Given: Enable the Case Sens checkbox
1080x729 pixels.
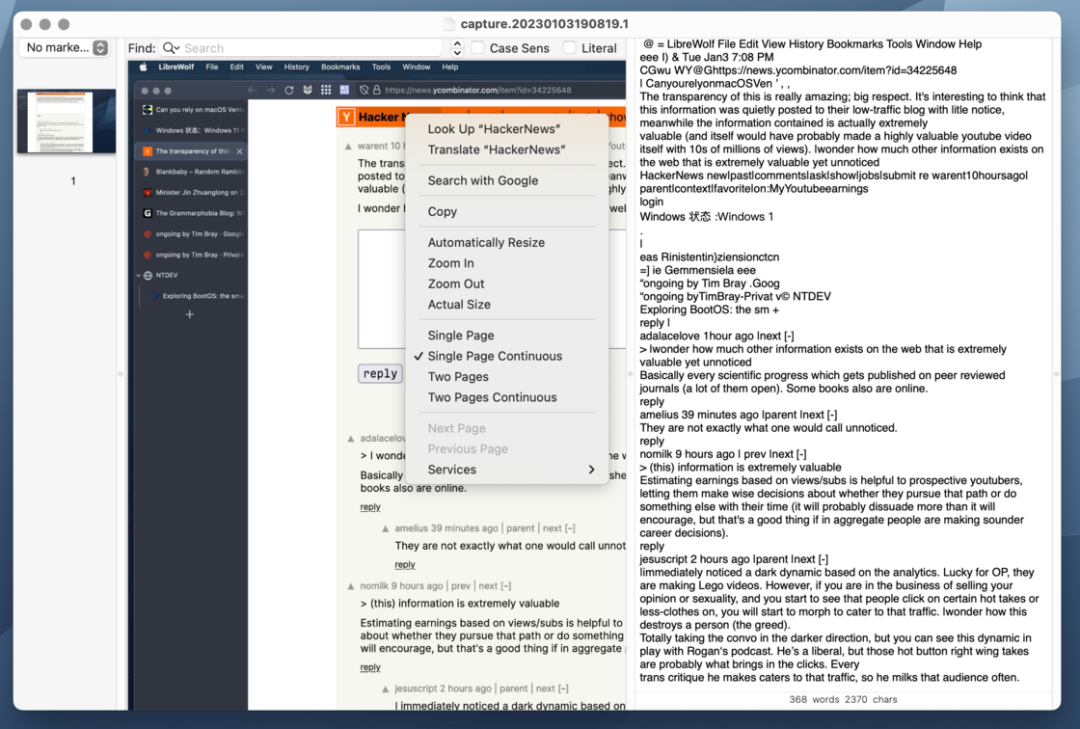Looking at the screenshot, I should (477, 48).
